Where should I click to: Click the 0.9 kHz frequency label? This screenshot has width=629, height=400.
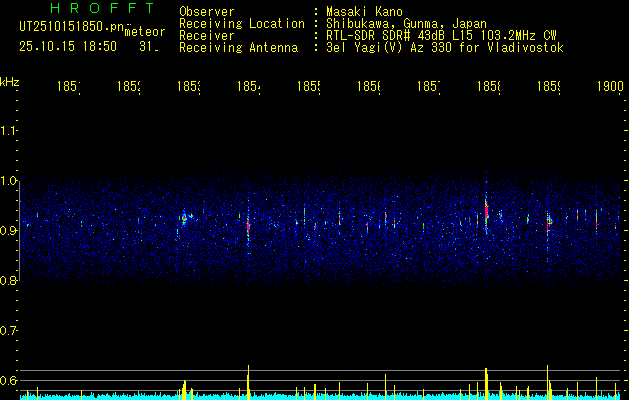[8, 231]
